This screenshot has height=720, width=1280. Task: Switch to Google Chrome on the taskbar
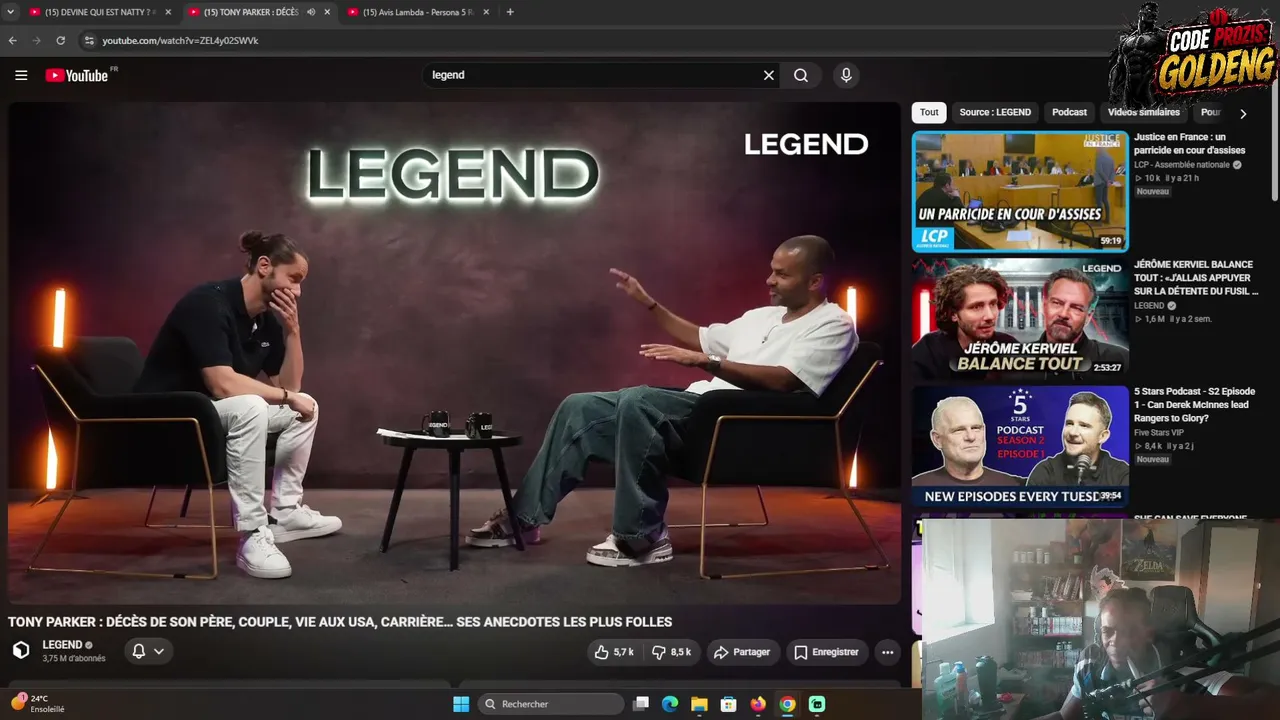click(x=788, y=704)
